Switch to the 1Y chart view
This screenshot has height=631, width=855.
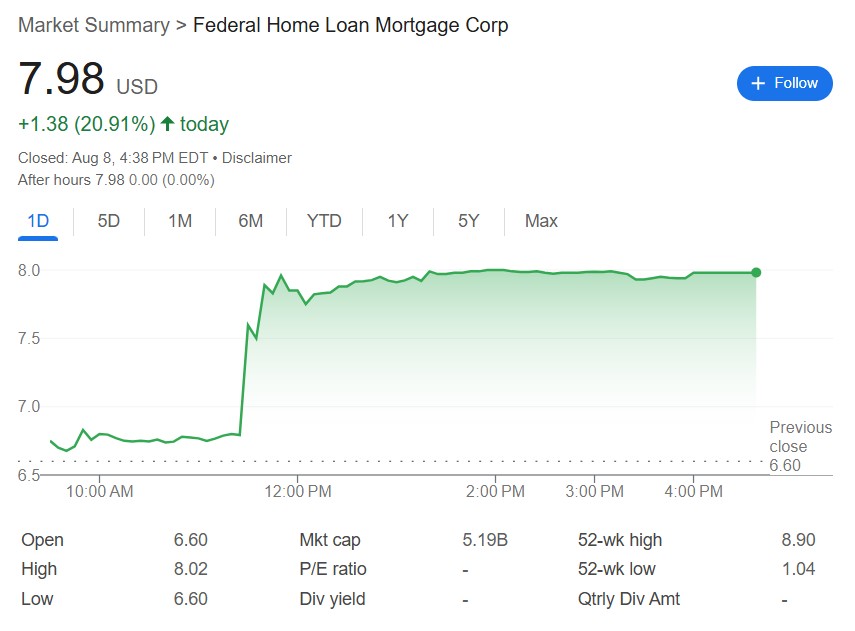click(x=398, y=221)
